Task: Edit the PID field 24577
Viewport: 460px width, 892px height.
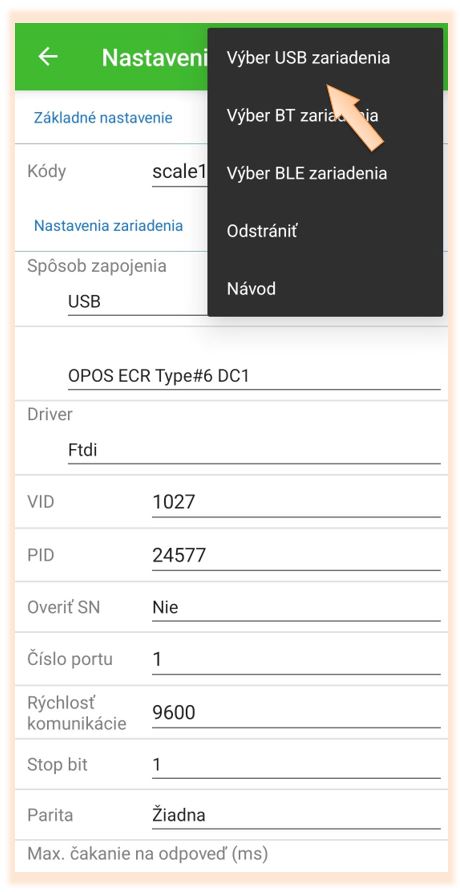Action: [x=296, y=555]
